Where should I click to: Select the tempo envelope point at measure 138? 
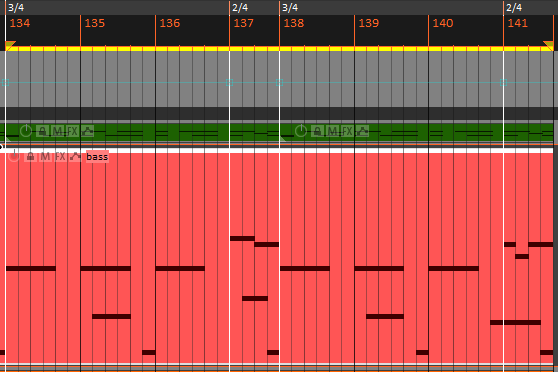click(280, 83)
